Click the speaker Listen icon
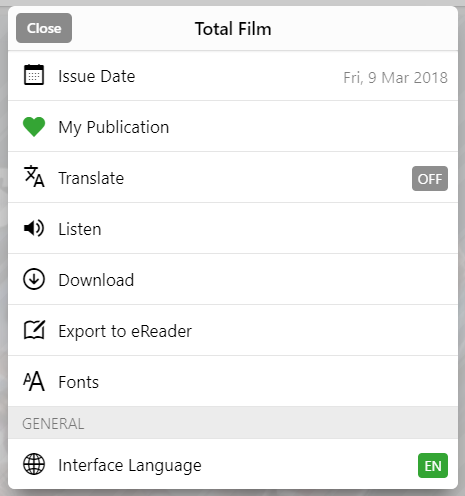 34,228
